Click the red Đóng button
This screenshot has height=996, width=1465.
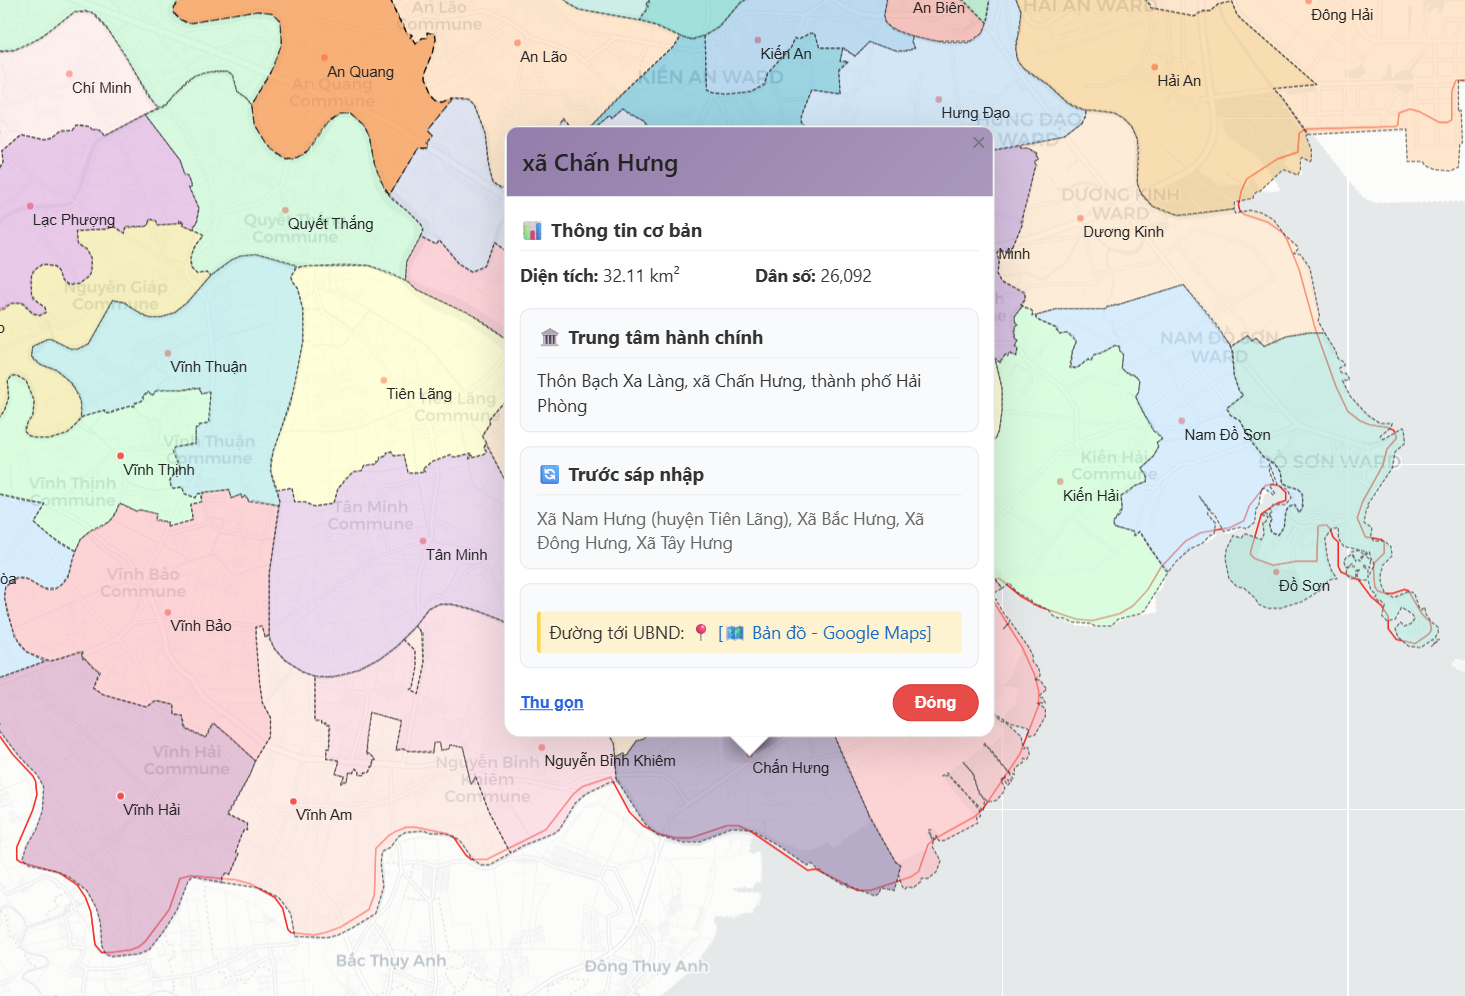click(935, 702)
